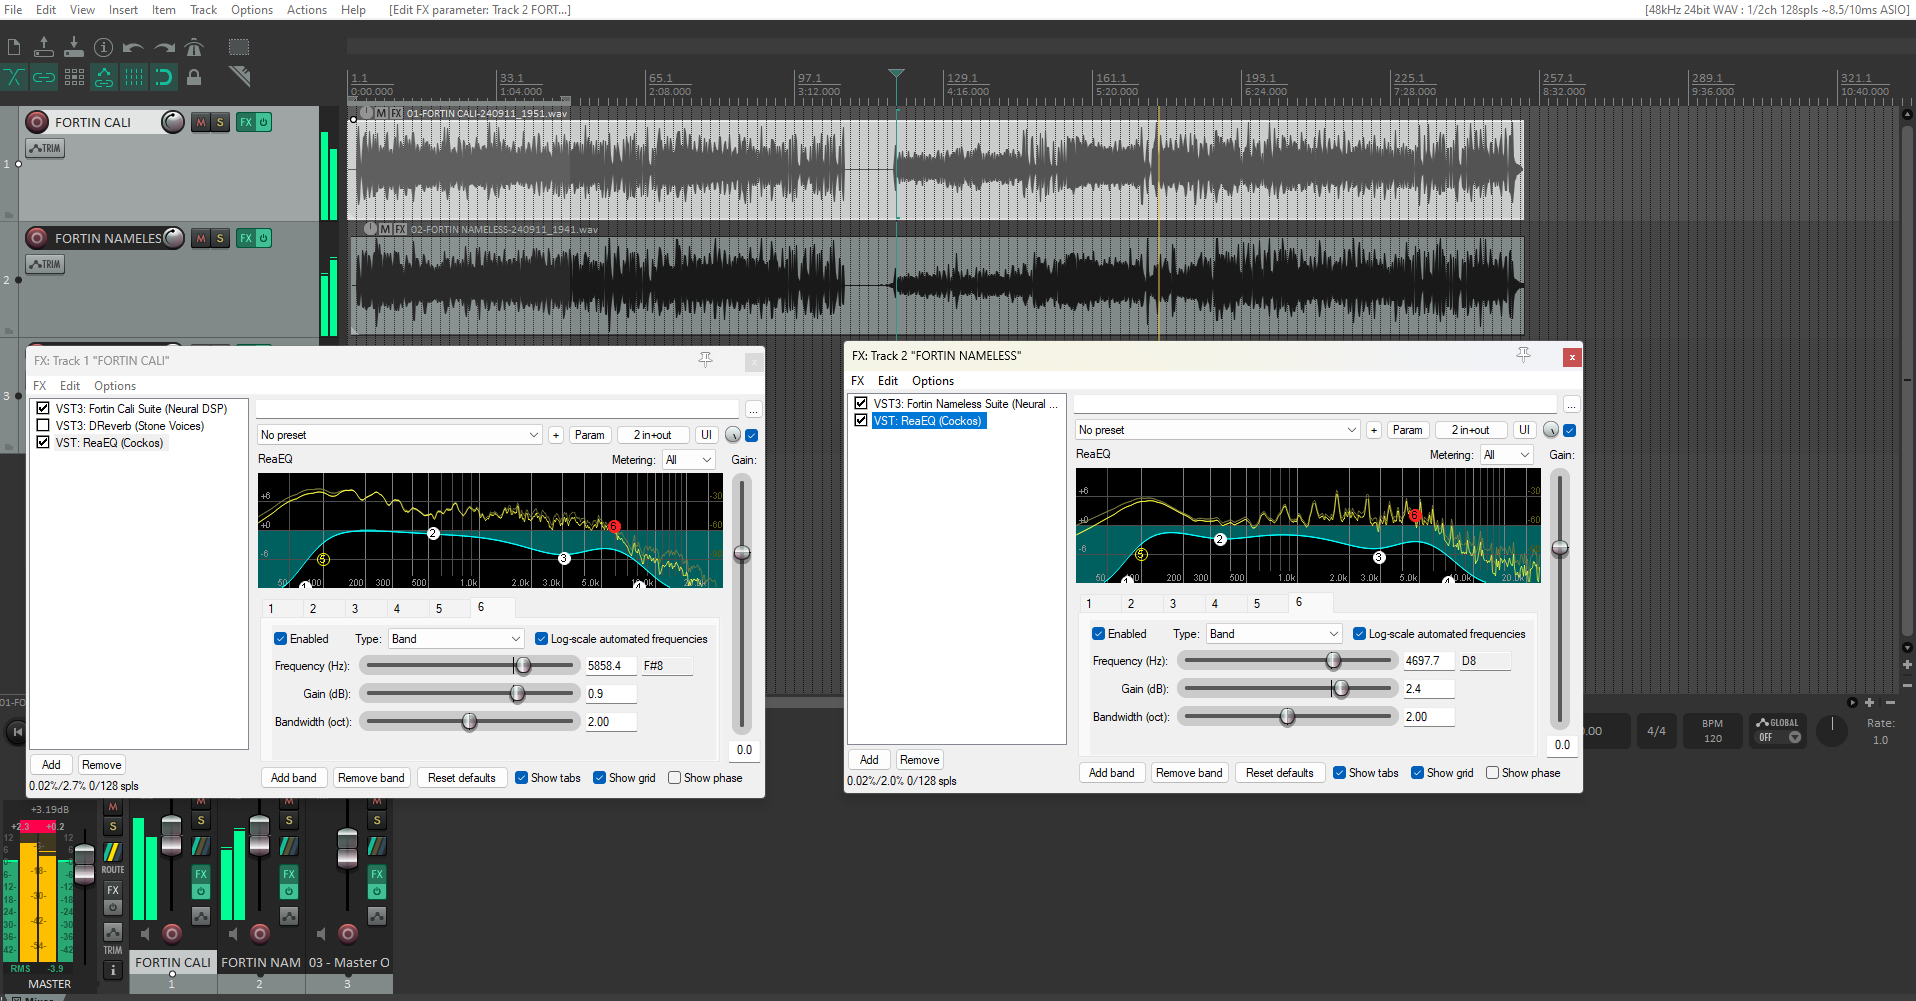Screen dimensions: 1916x1001
Task: Toggle move envelope points with items icon
Action: pos(104,77)
